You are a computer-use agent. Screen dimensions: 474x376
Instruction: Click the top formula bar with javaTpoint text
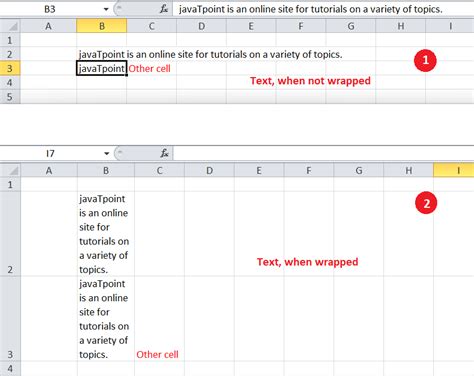pyautogui.click(x=323, y=9)
